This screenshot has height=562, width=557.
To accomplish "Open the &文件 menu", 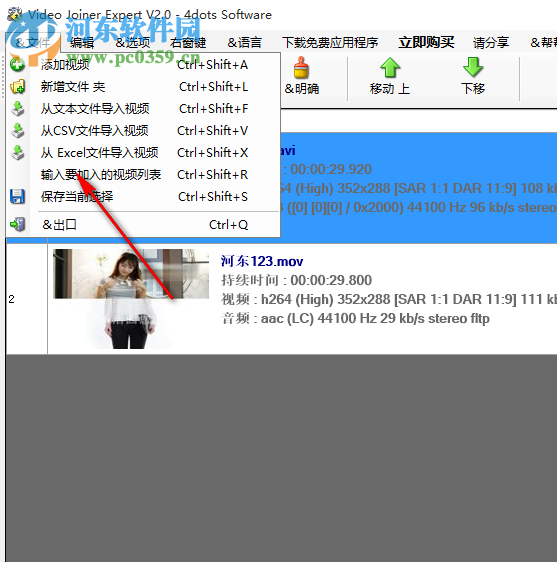I will 33,43.
